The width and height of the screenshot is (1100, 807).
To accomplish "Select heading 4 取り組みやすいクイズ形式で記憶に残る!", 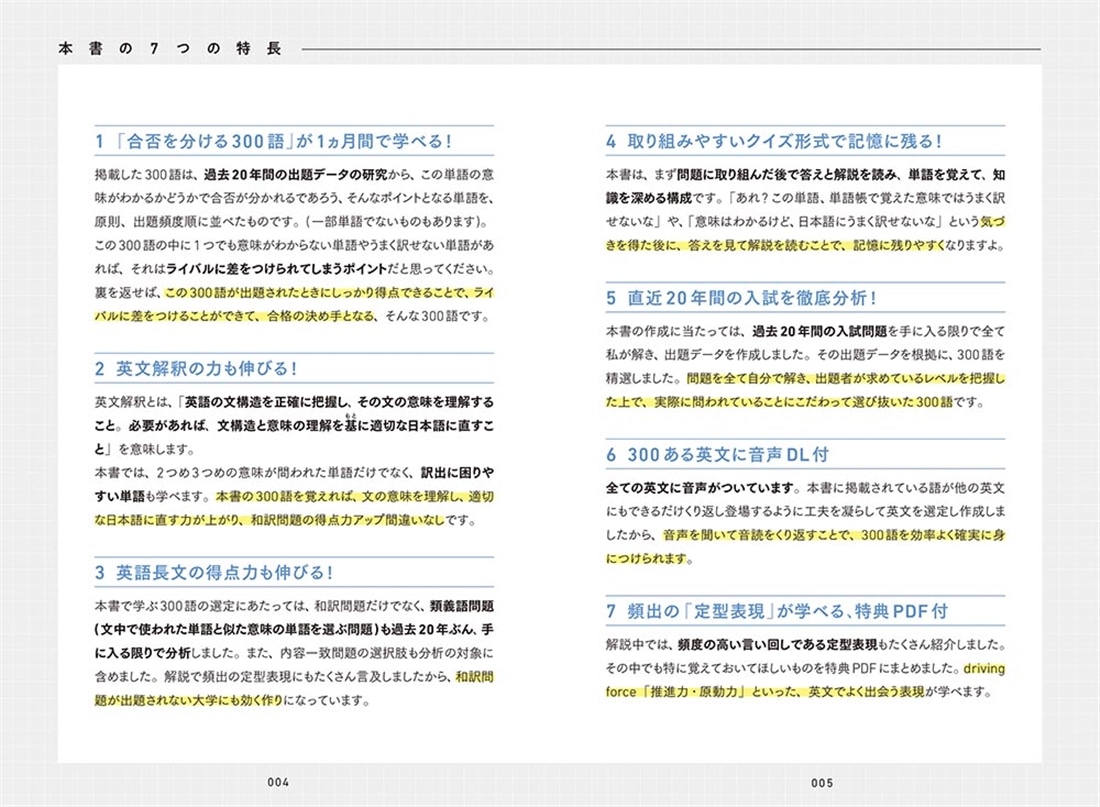I will [774, 141].
